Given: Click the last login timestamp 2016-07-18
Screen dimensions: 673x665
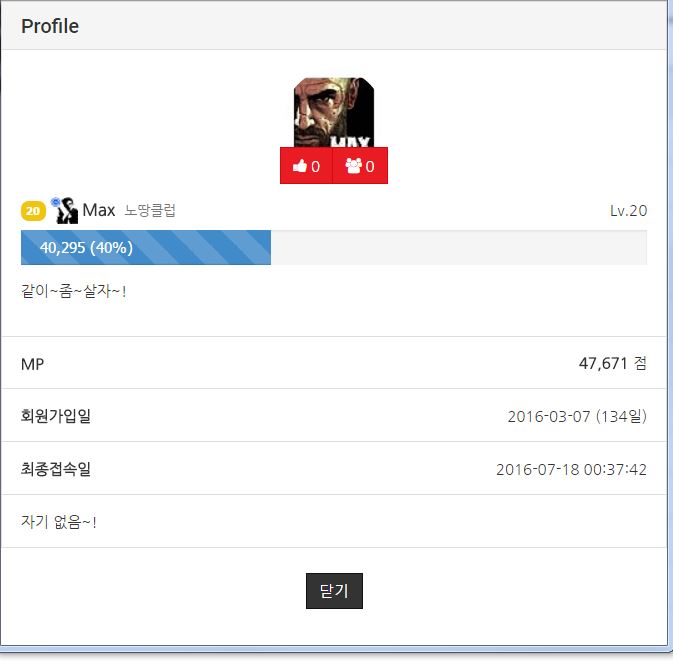Looking at the screenshot, I should coord(571,469).
